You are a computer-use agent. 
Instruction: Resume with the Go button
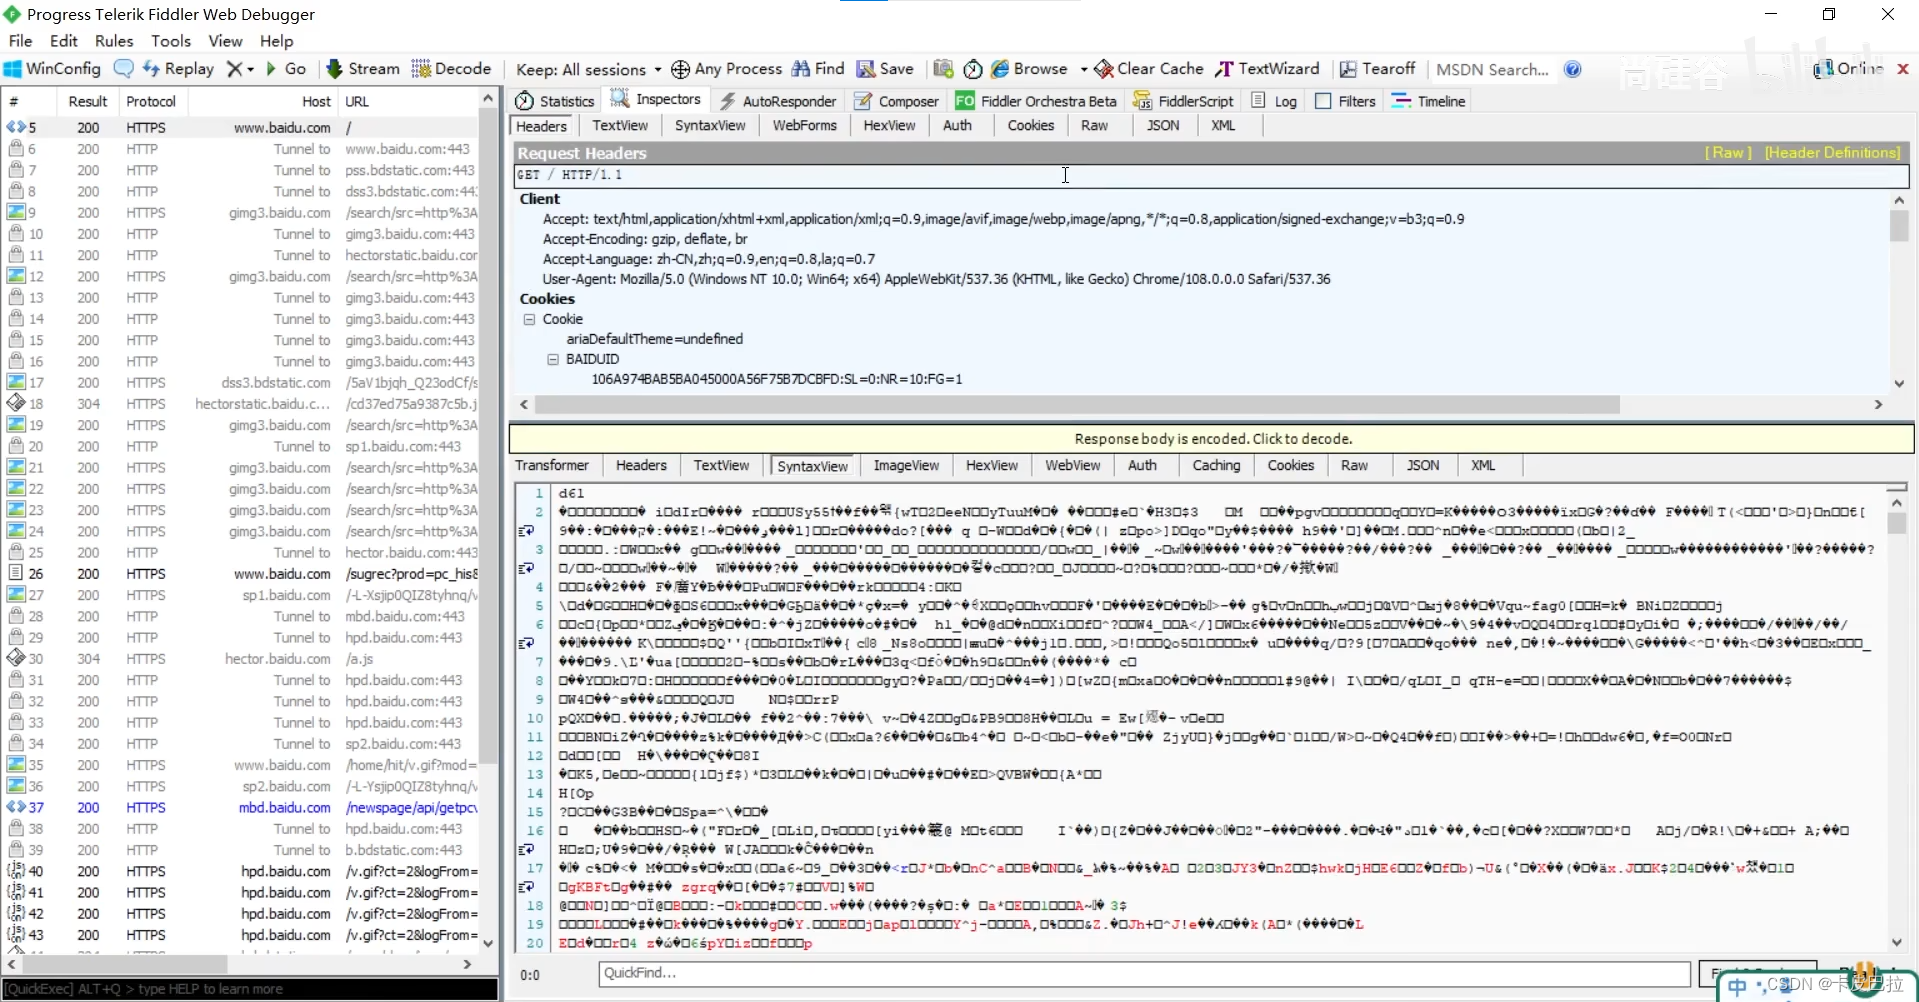tap(286, 69)
